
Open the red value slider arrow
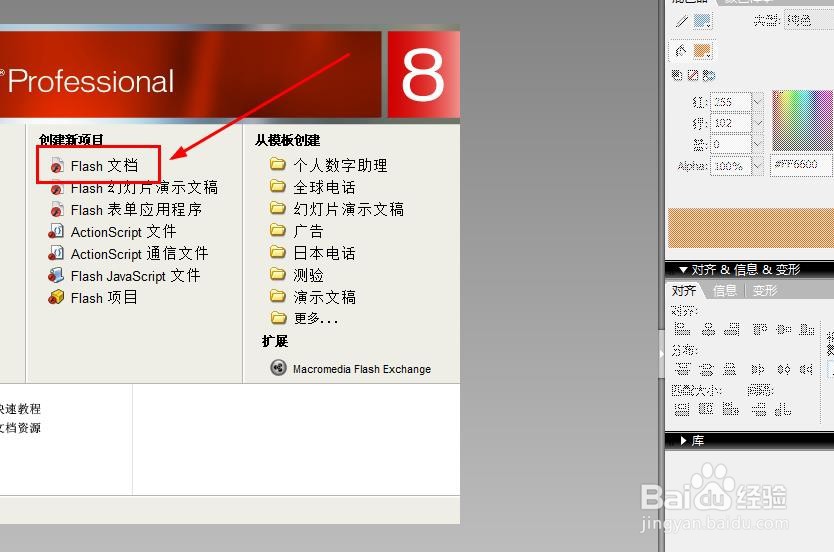[758, 102]
